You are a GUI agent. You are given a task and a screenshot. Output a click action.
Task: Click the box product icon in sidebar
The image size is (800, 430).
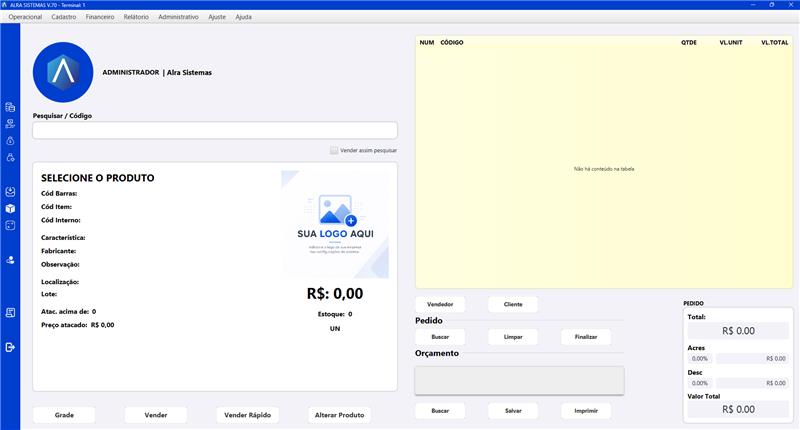[x=10, y=209]
